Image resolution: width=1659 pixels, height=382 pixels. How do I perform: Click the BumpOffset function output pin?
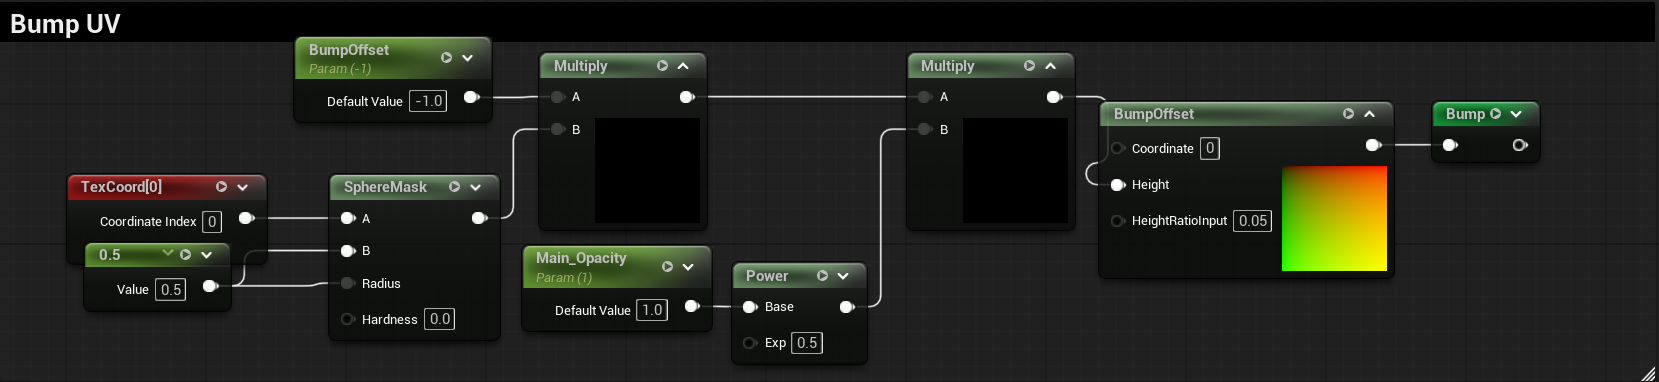coord(1373,145)
